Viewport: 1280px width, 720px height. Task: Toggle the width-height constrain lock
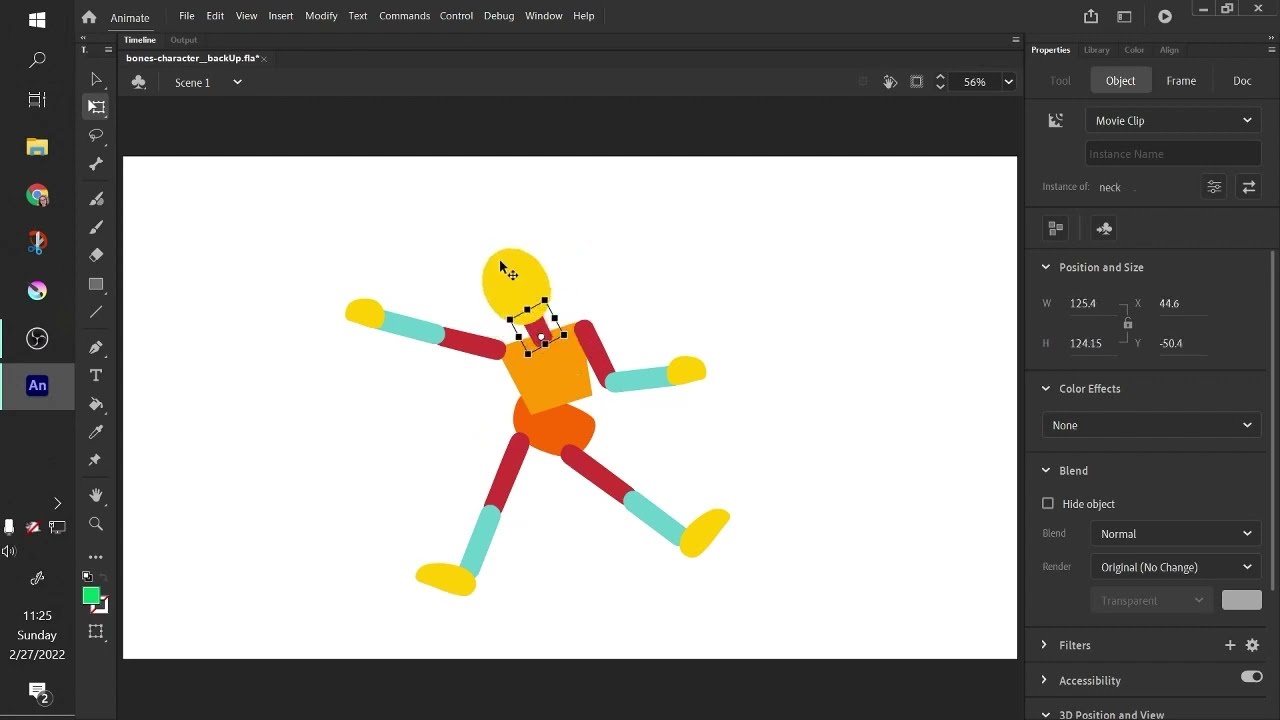pyautogui.click(x=1127, y=323)
